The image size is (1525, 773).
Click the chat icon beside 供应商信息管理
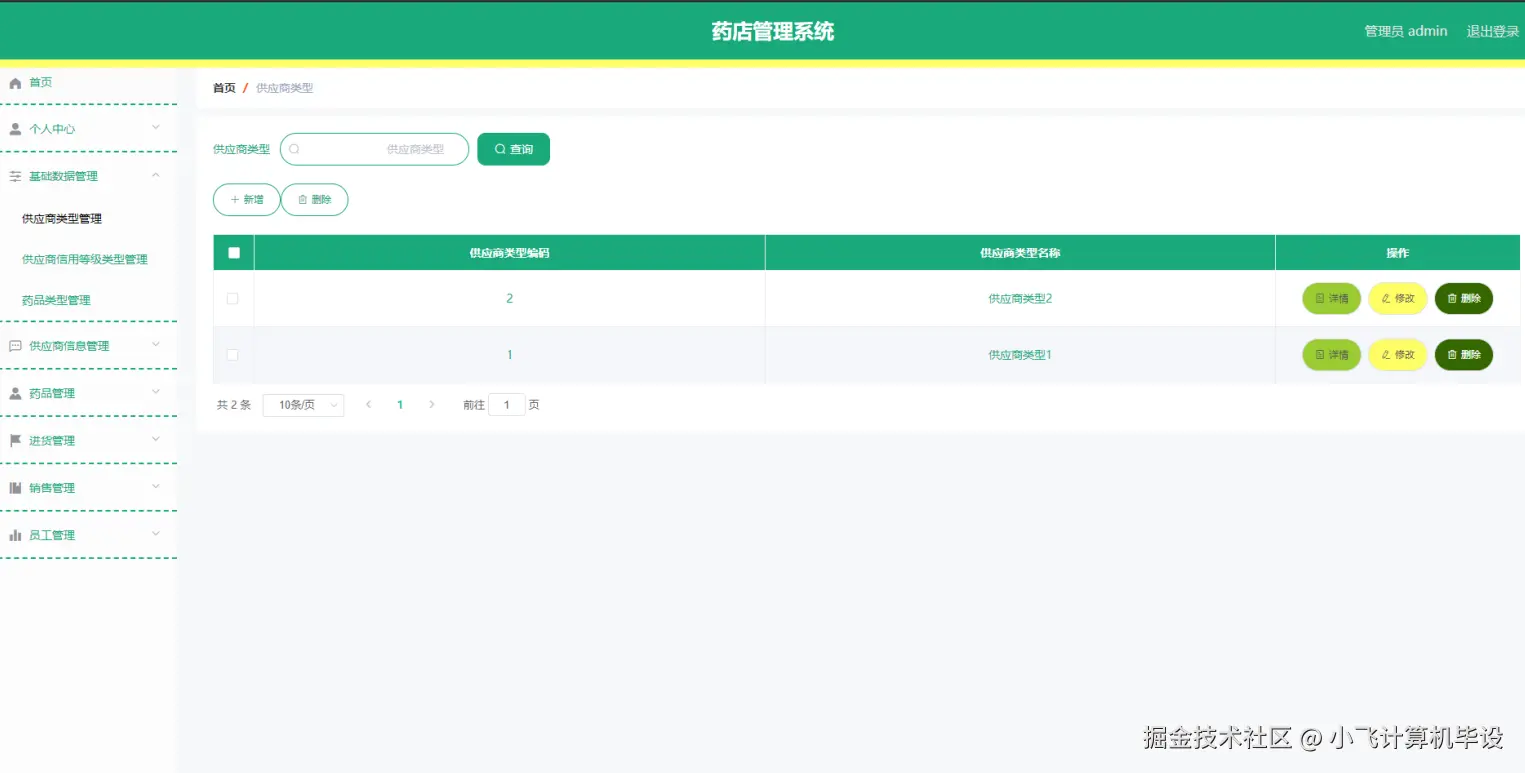click(15, 346)
